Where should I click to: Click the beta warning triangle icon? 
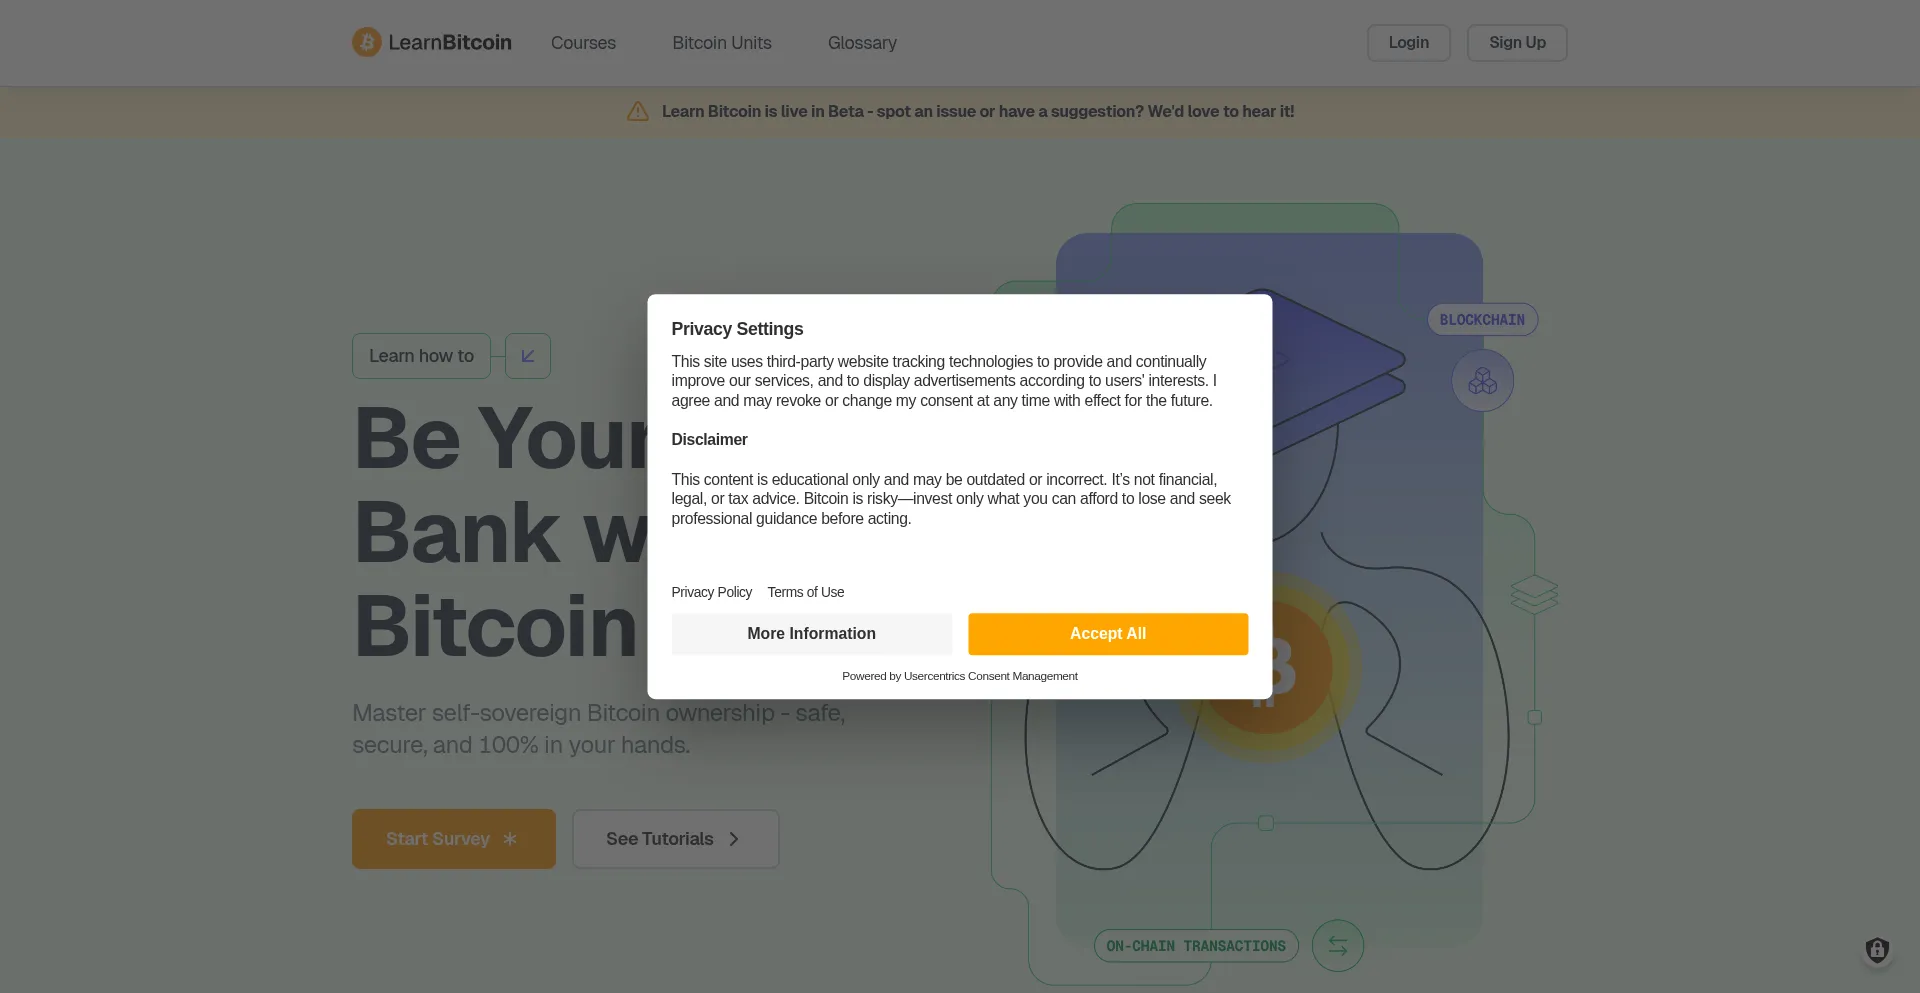[x=638, y=111]
